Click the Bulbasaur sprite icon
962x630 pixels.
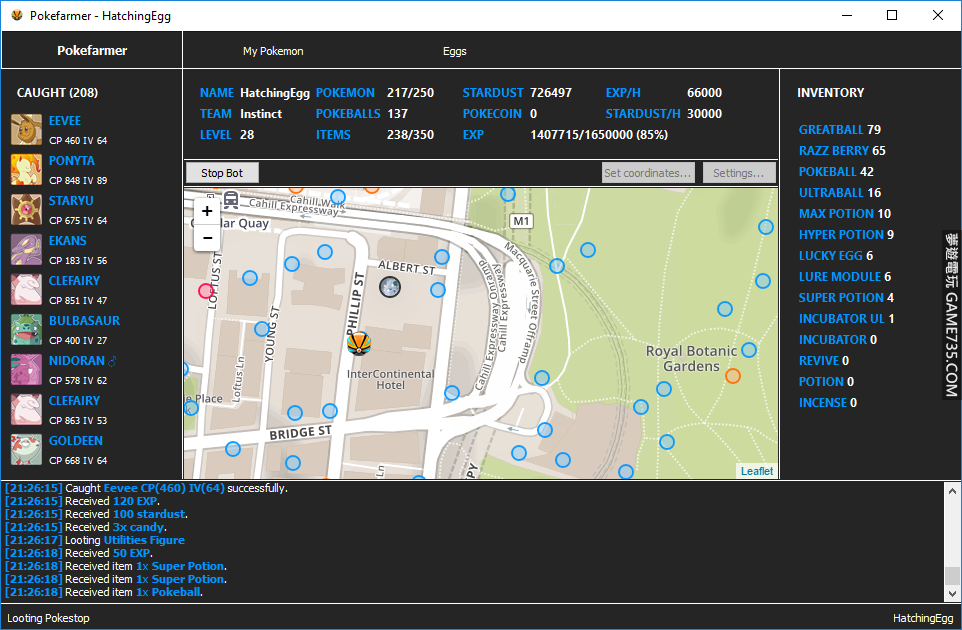[x=26, y=330]
